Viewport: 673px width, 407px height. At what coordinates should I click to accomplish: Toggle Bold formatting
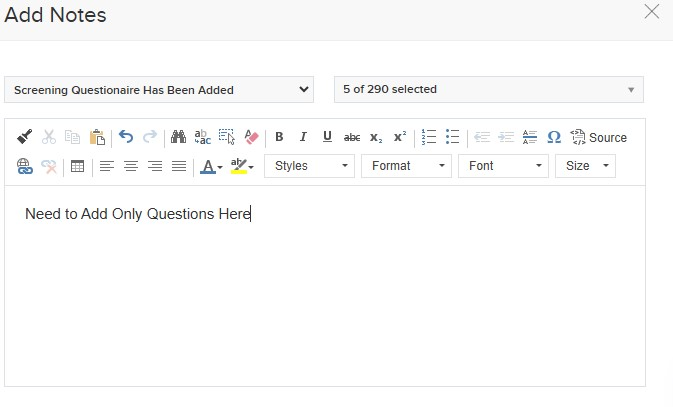click(279, 138)
